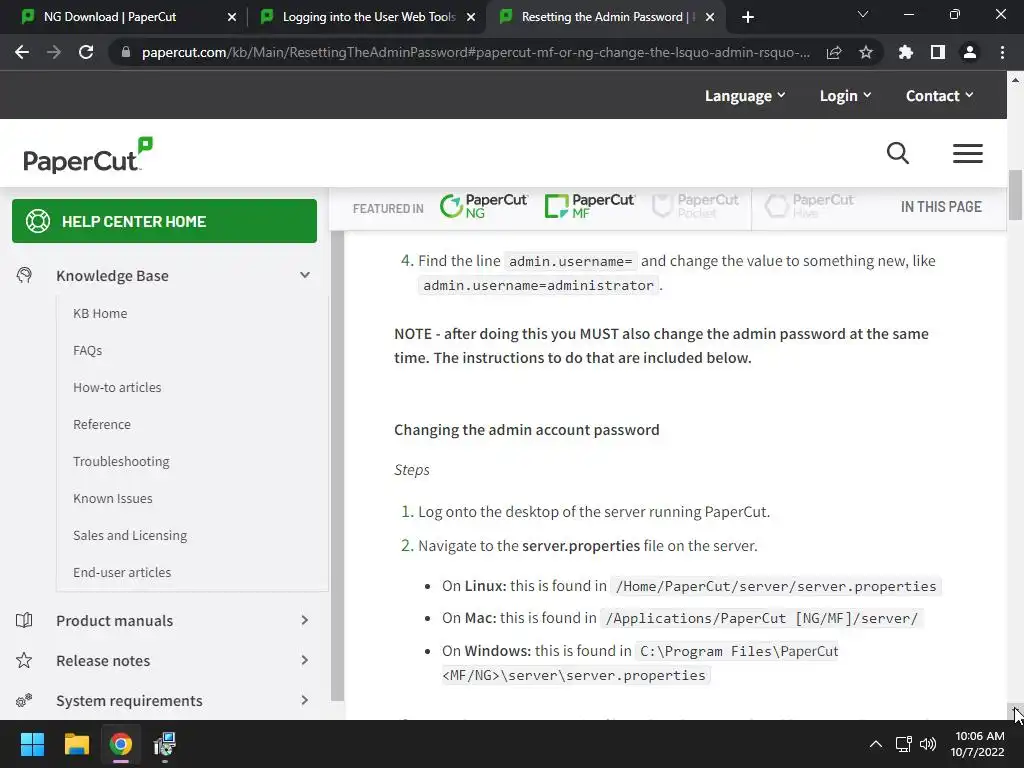
Task: Open the clock and date tray
Action: 978,744
